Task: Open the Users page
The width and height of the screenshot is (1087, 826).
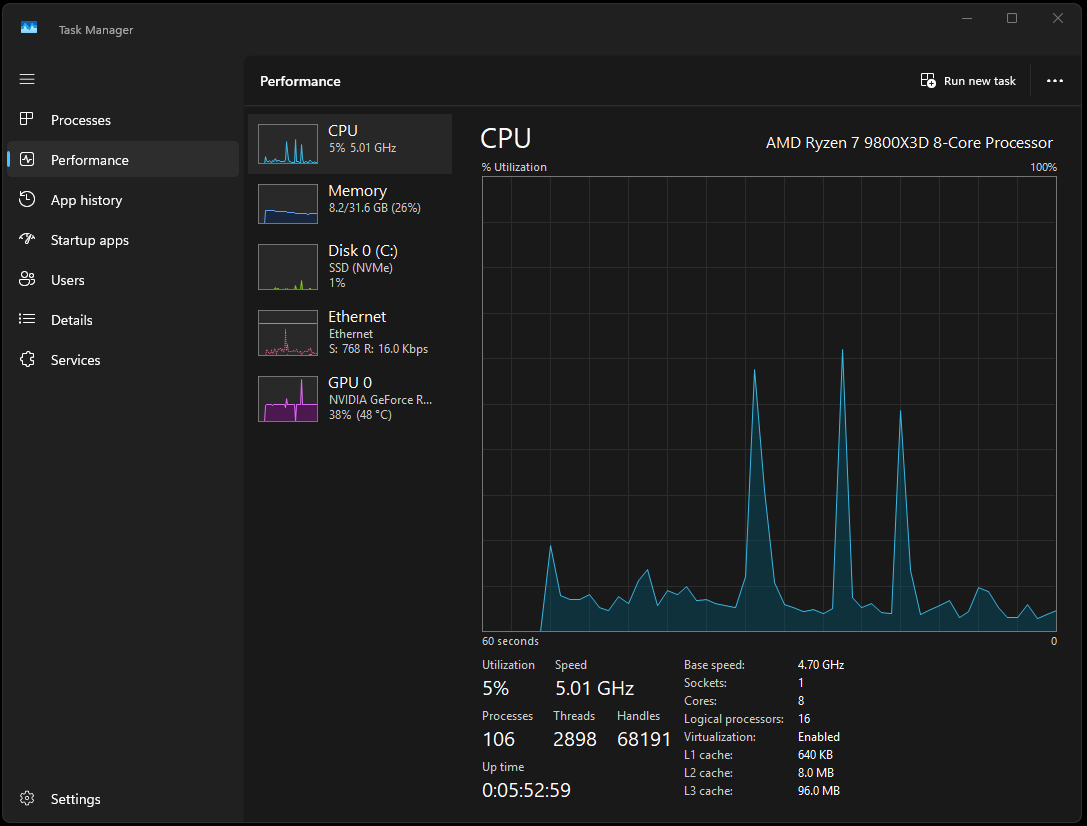Action: (x=123, y=280)
